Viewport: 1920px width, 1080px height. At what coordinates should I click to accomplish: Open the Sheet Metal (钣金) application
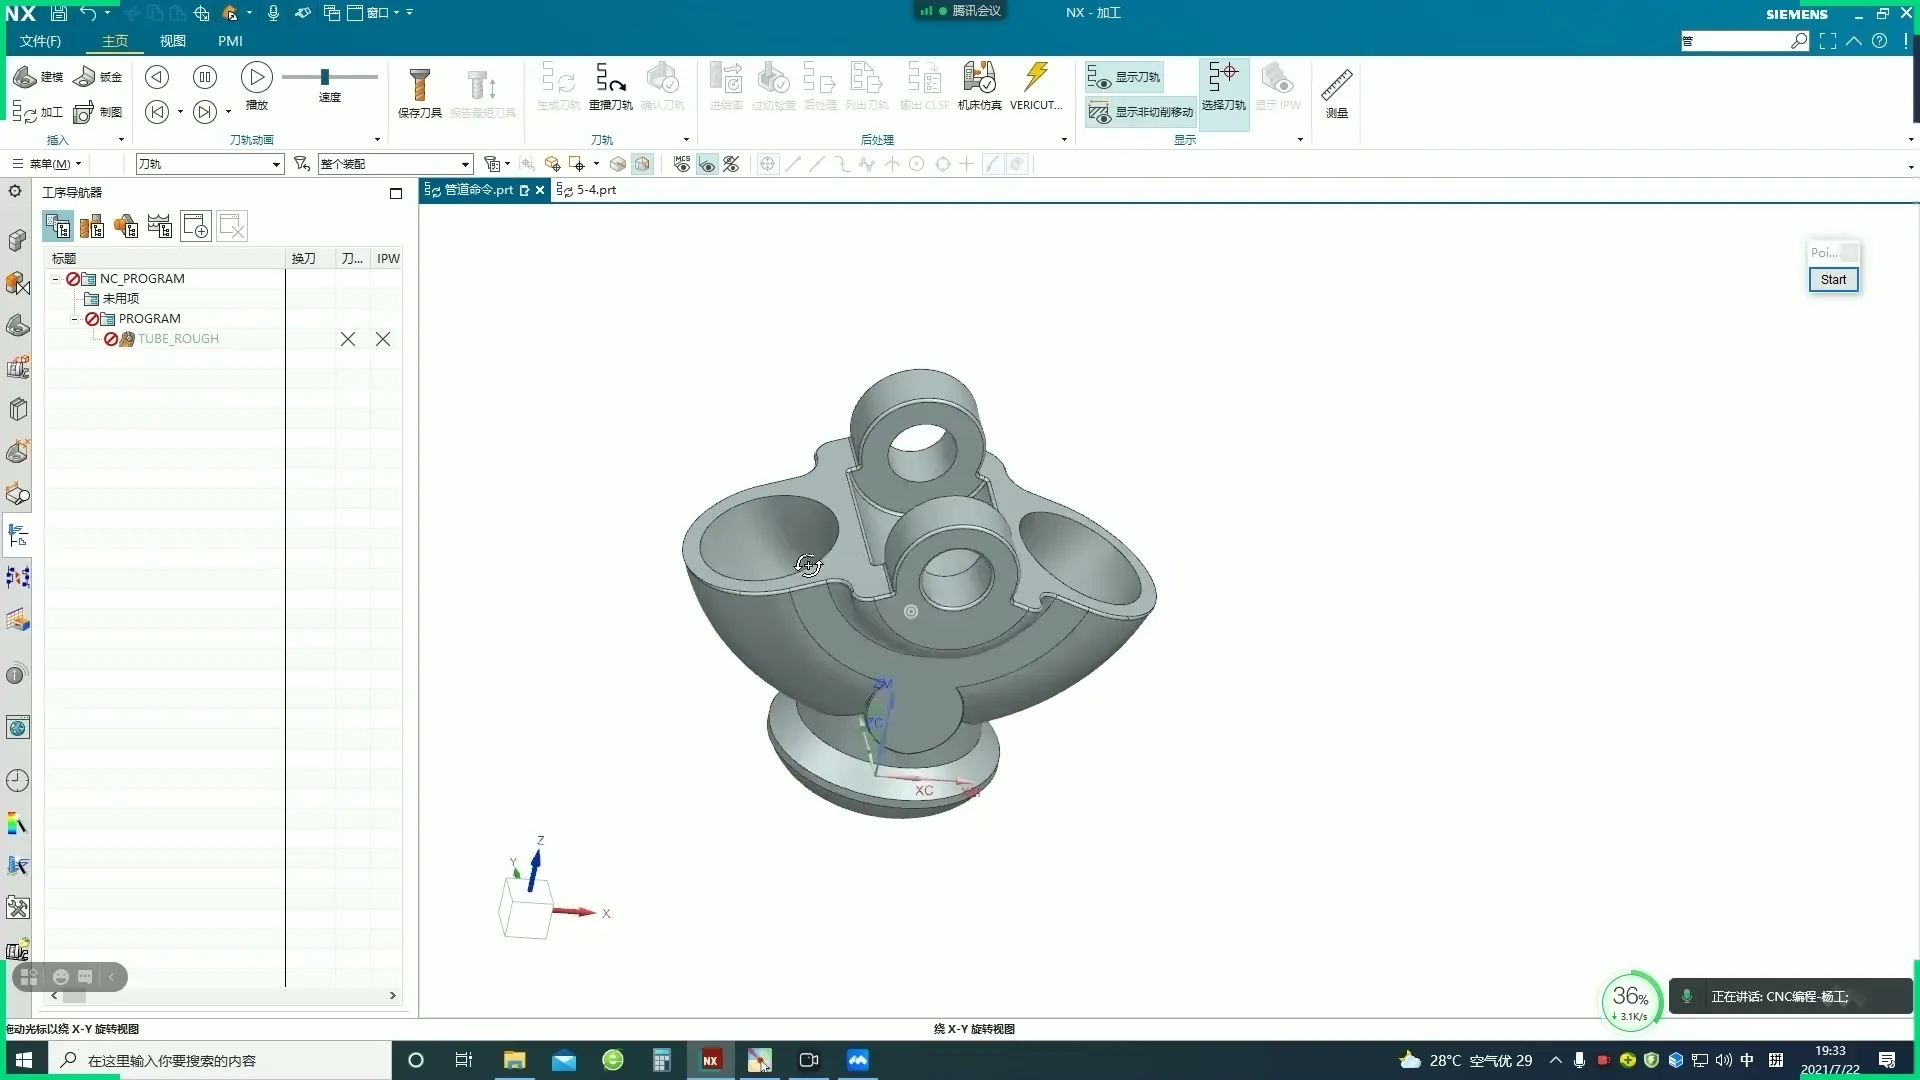98,77
